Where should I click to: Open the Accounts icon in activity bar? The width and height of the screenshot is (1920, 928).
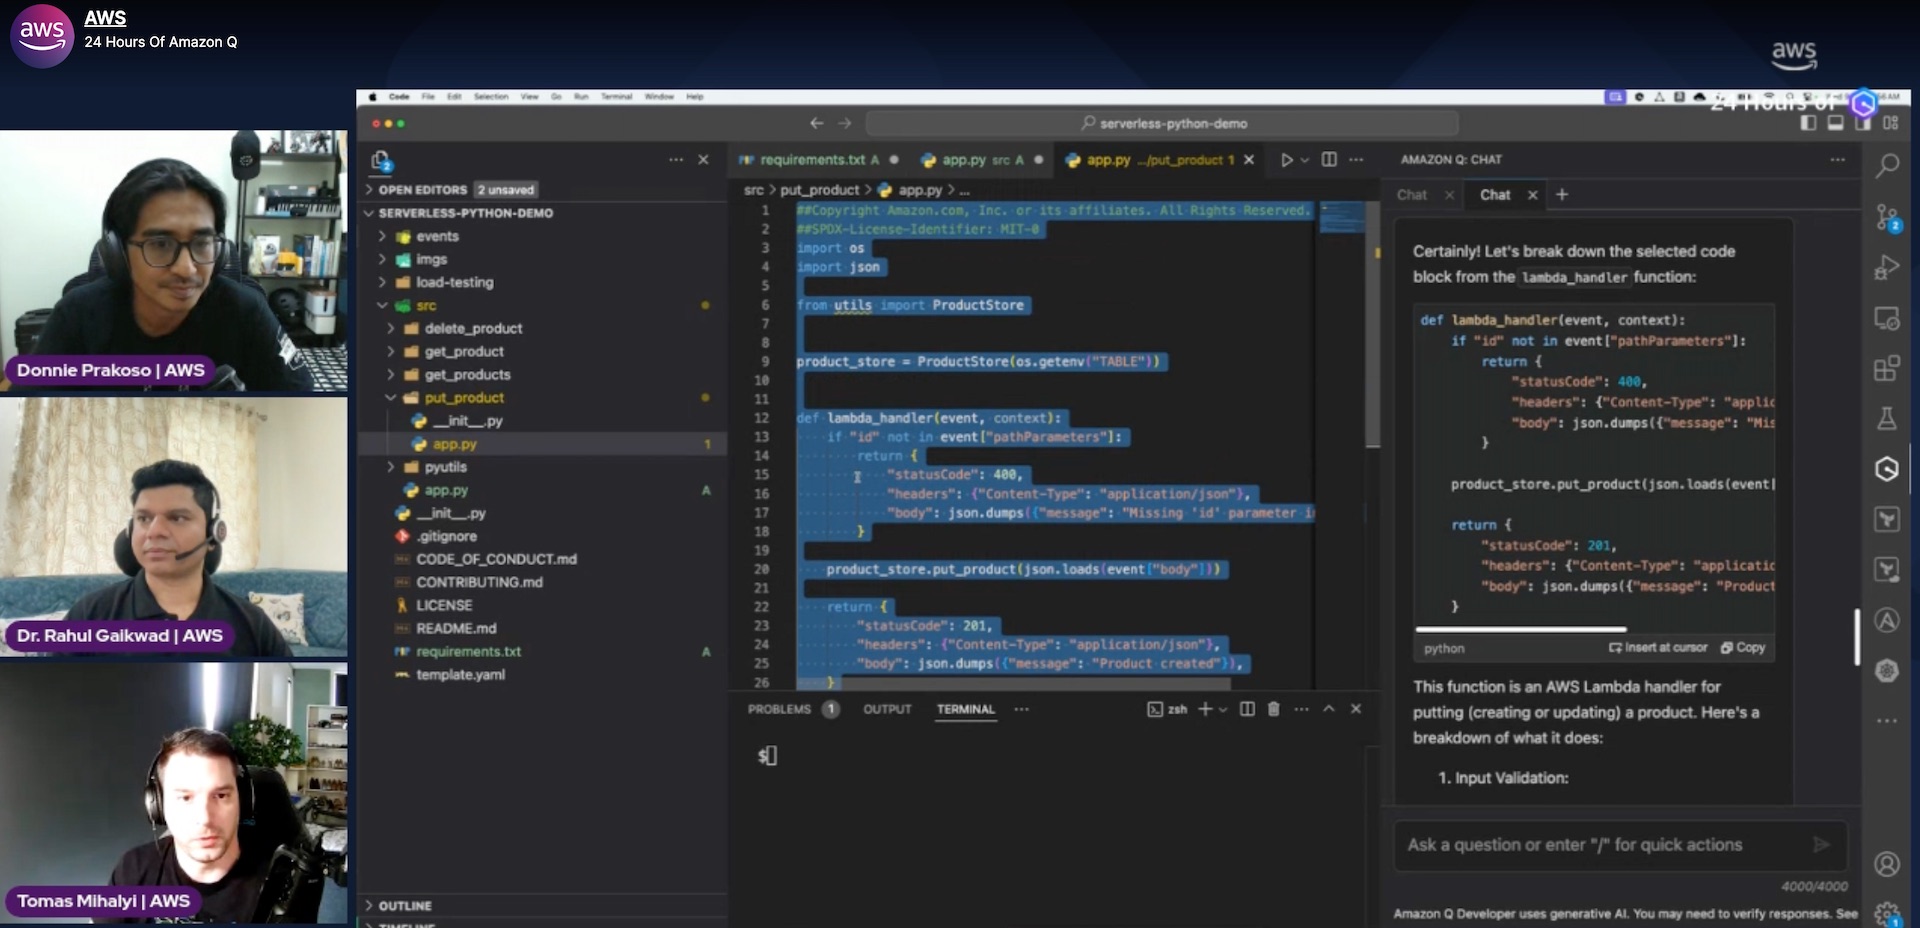pyautogui.click(x=1887, y=864)
